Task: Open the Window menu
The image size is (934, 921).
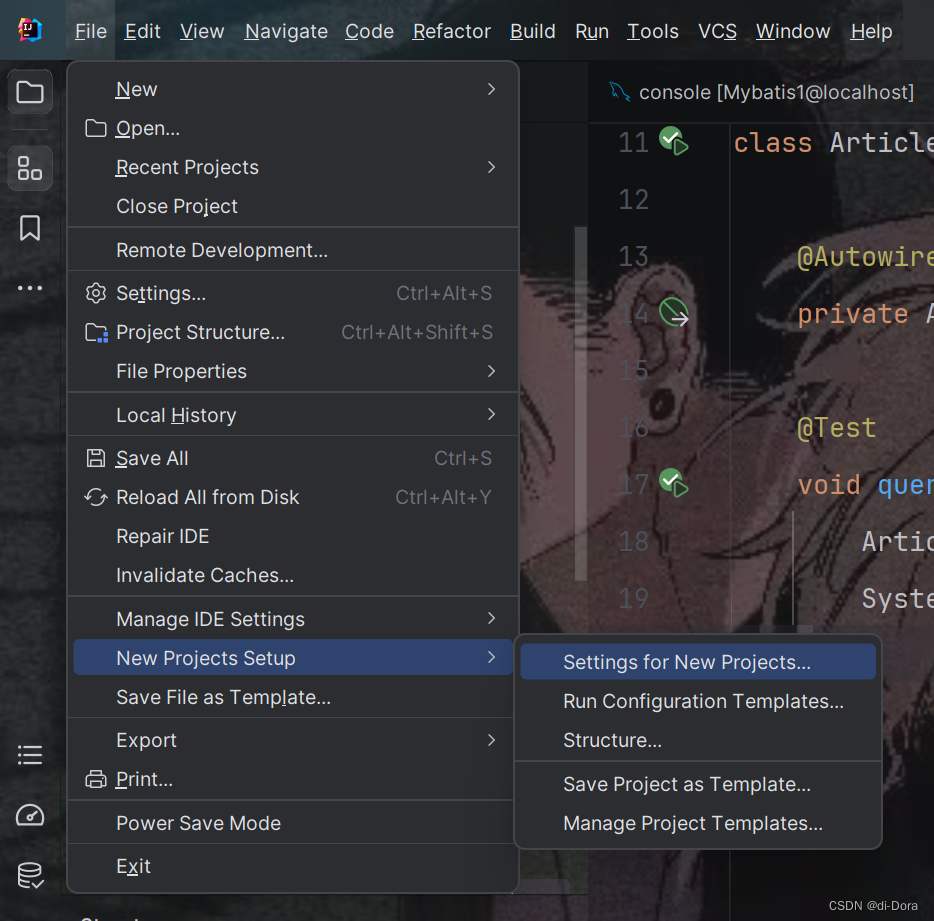Action: point(792,31)
